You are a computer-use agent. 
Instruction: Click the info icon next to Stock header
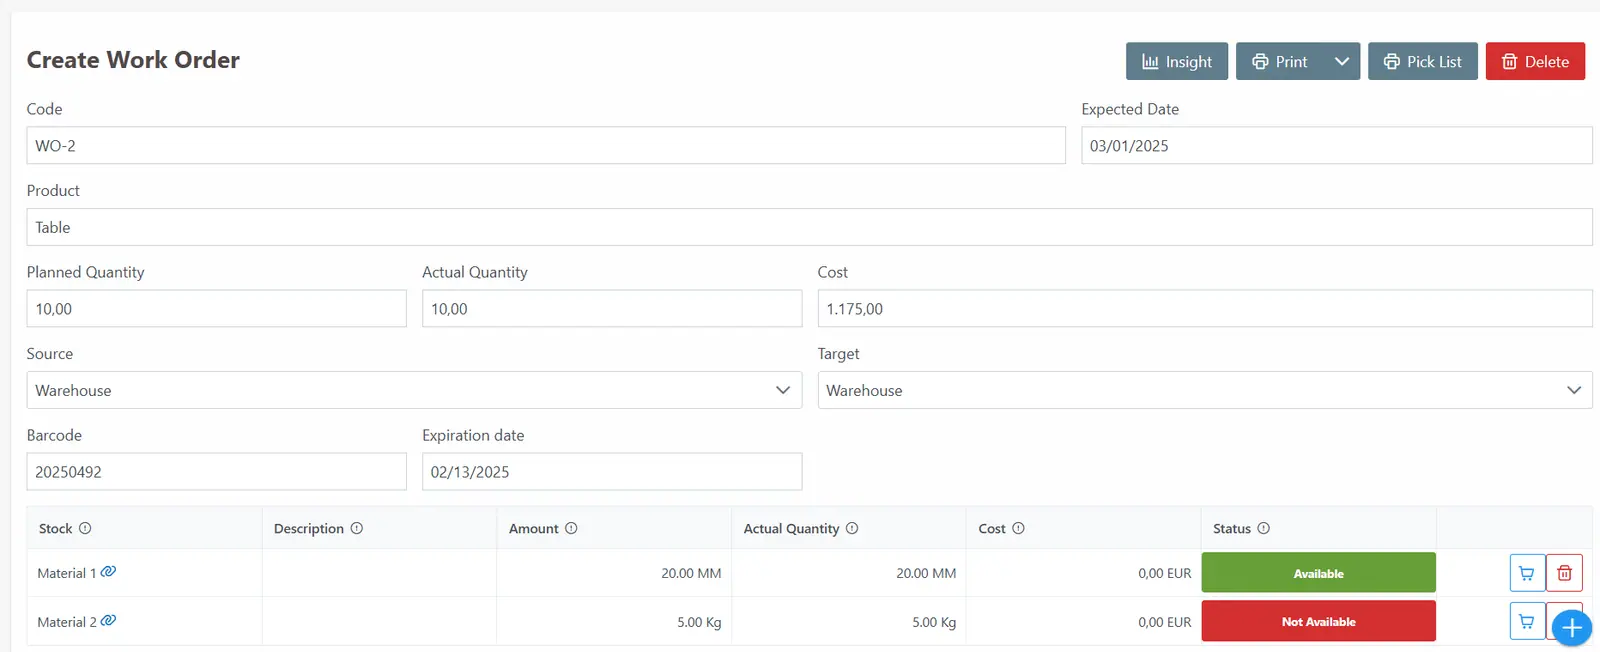click(x=85, y=528)
